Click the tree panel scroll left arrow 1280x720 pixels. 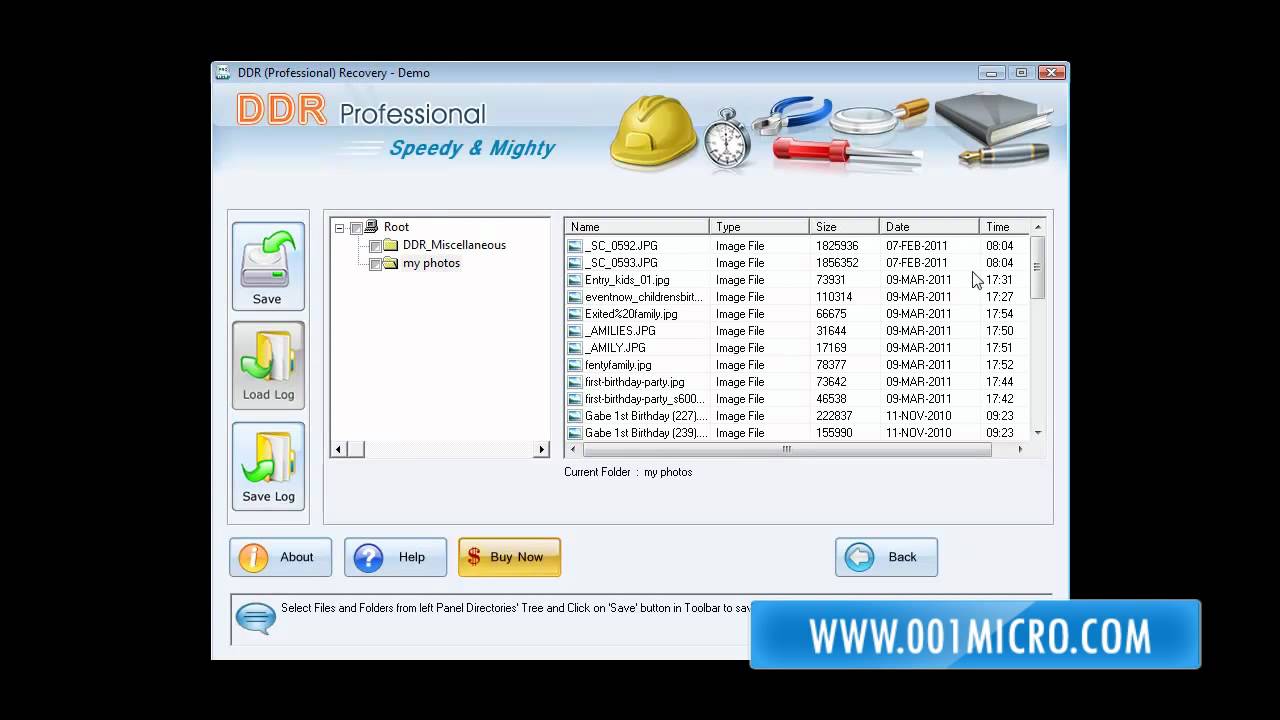point(338,450)
